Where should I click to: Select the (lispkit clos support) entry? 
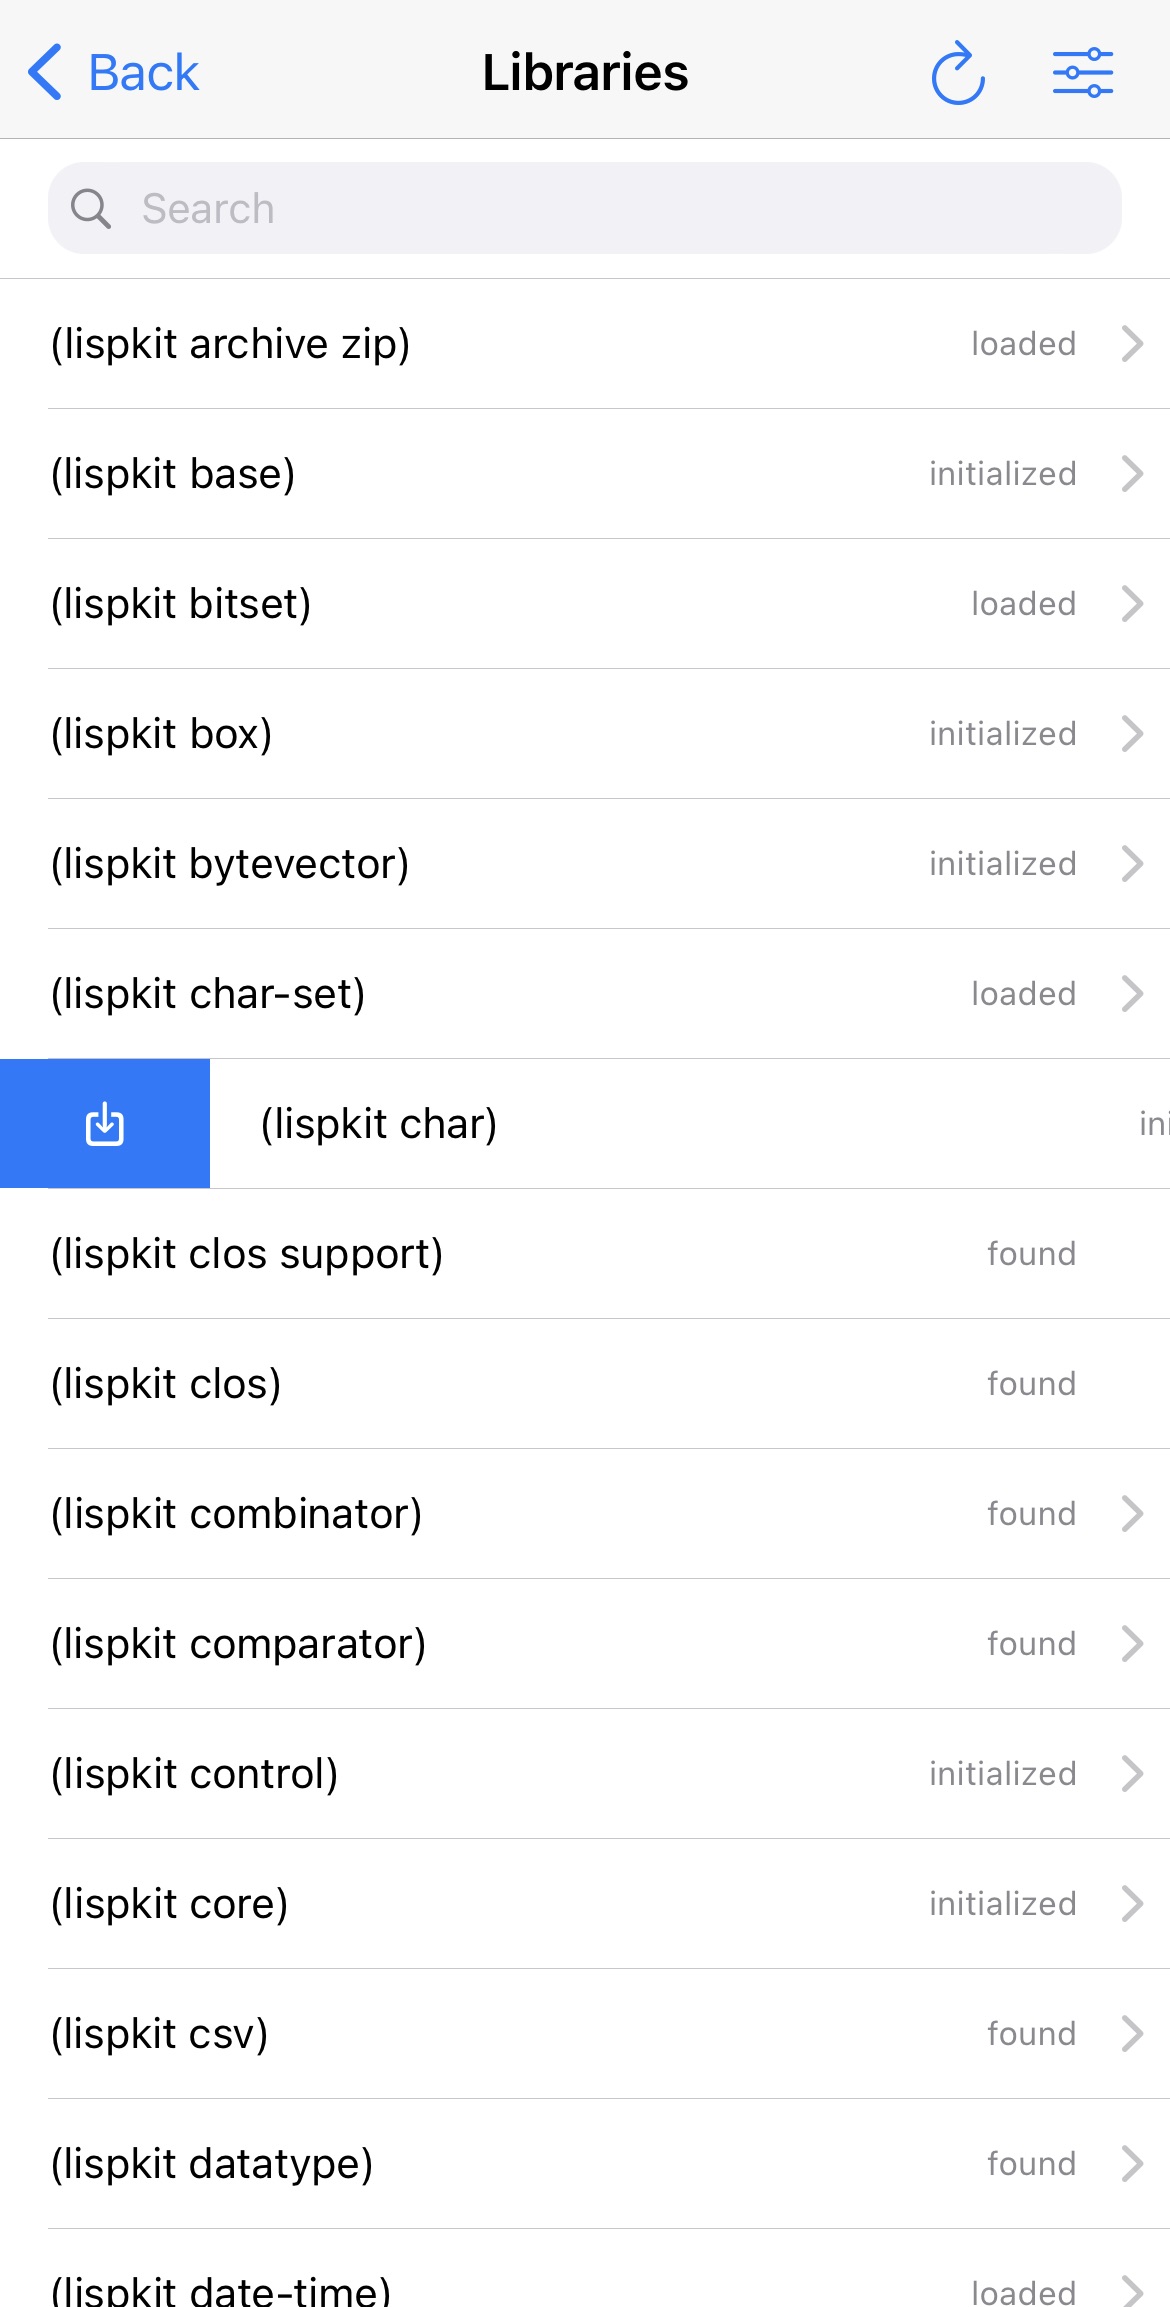585,1254
